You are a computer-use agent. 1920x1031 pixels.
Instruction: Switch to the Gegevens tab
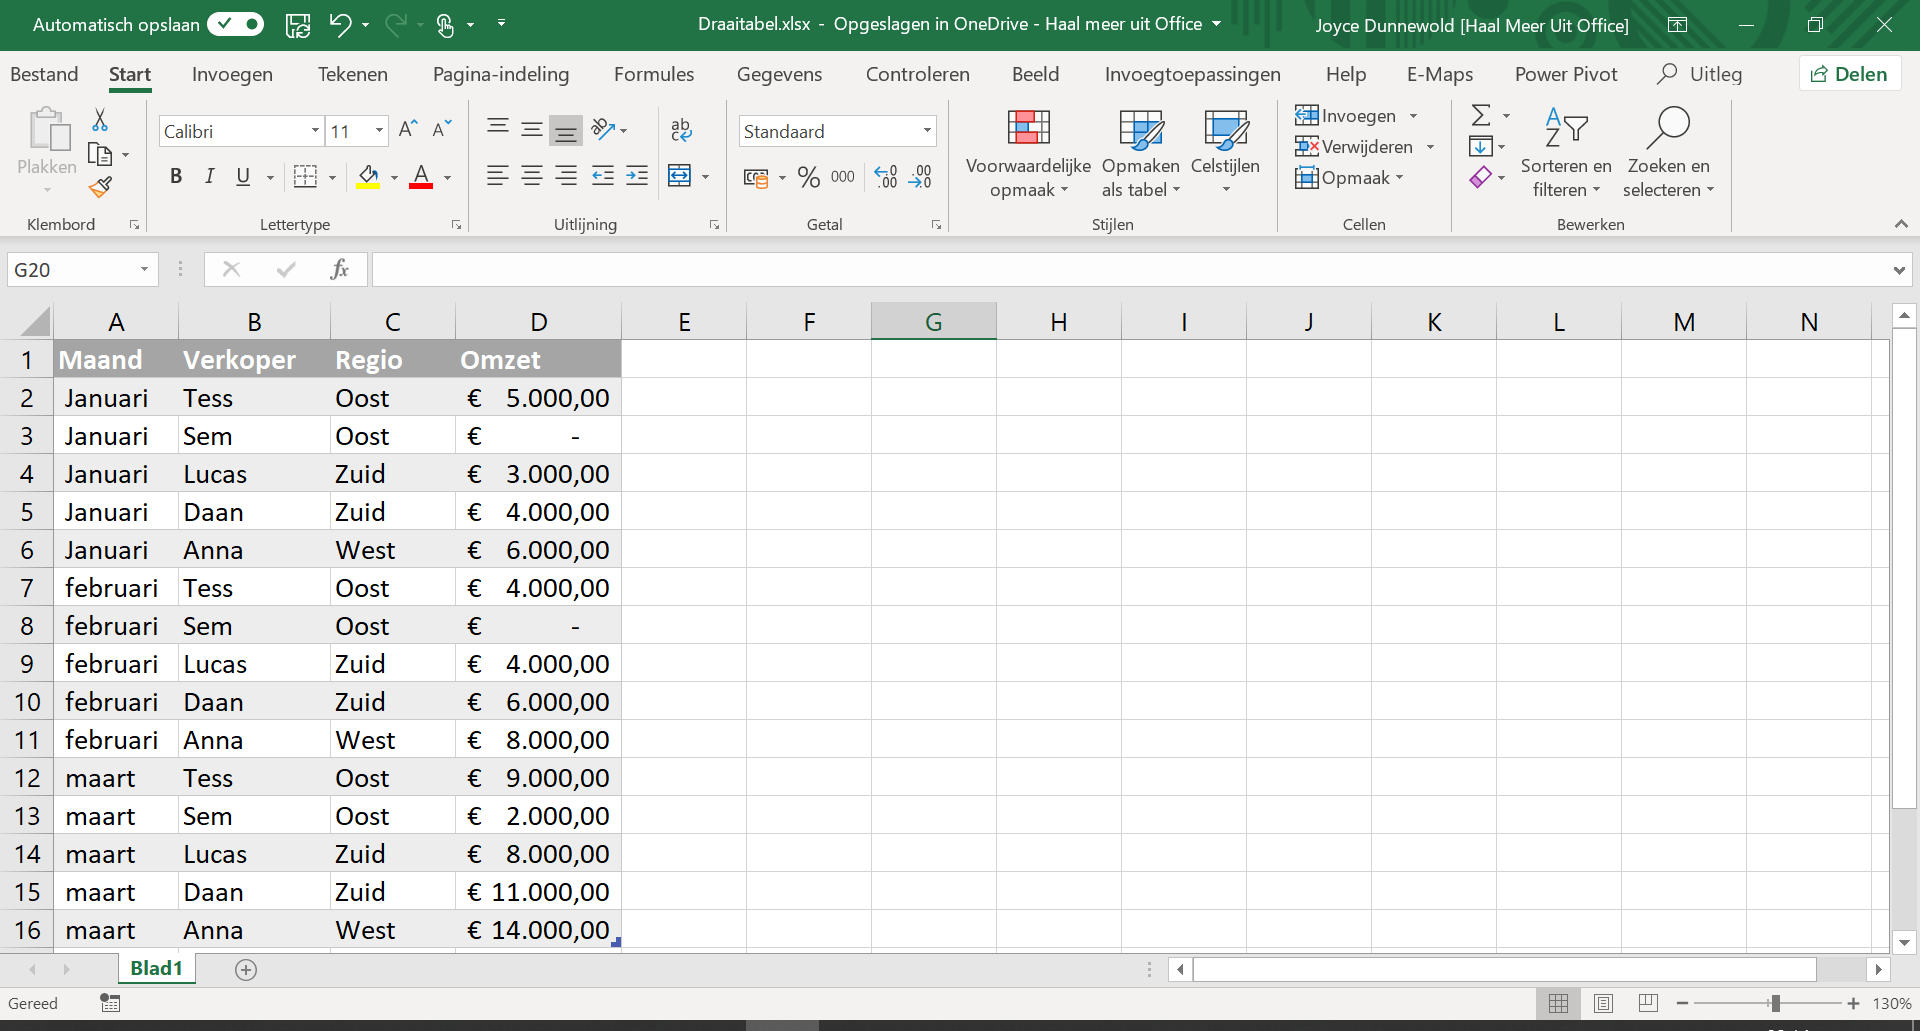(779, 74)
